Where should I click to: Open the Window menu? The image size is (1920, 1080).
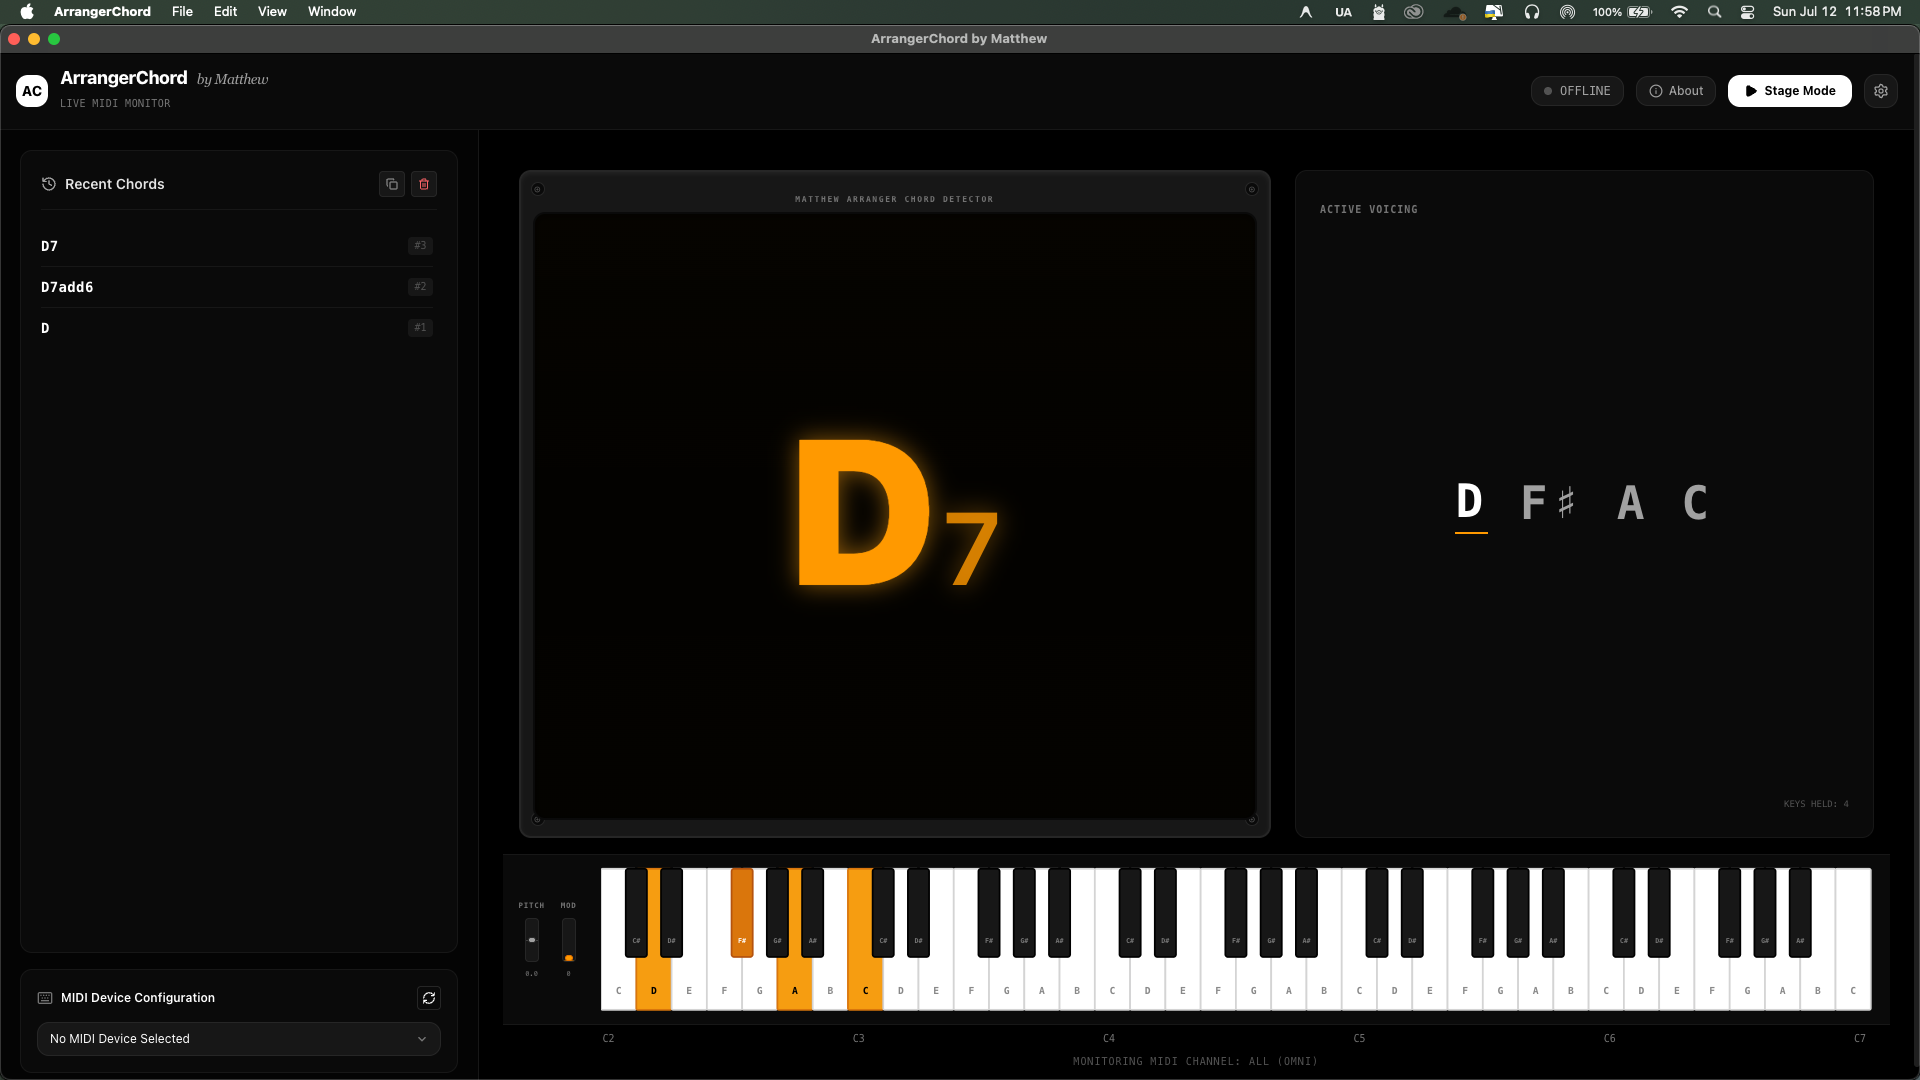[332, 12]
